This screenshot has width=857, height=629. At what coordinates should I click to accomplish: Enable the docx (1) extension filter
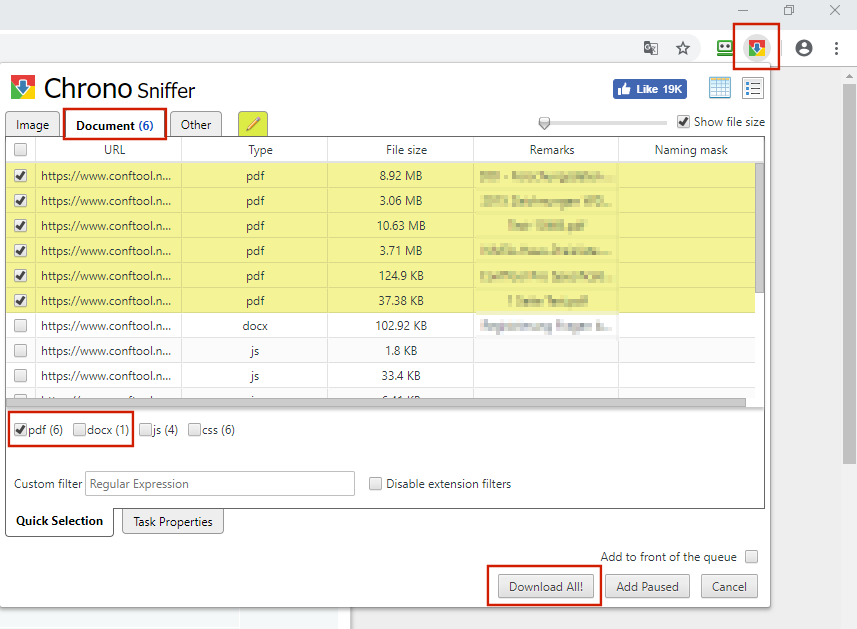pyautogui.click(x=80, y=430)
